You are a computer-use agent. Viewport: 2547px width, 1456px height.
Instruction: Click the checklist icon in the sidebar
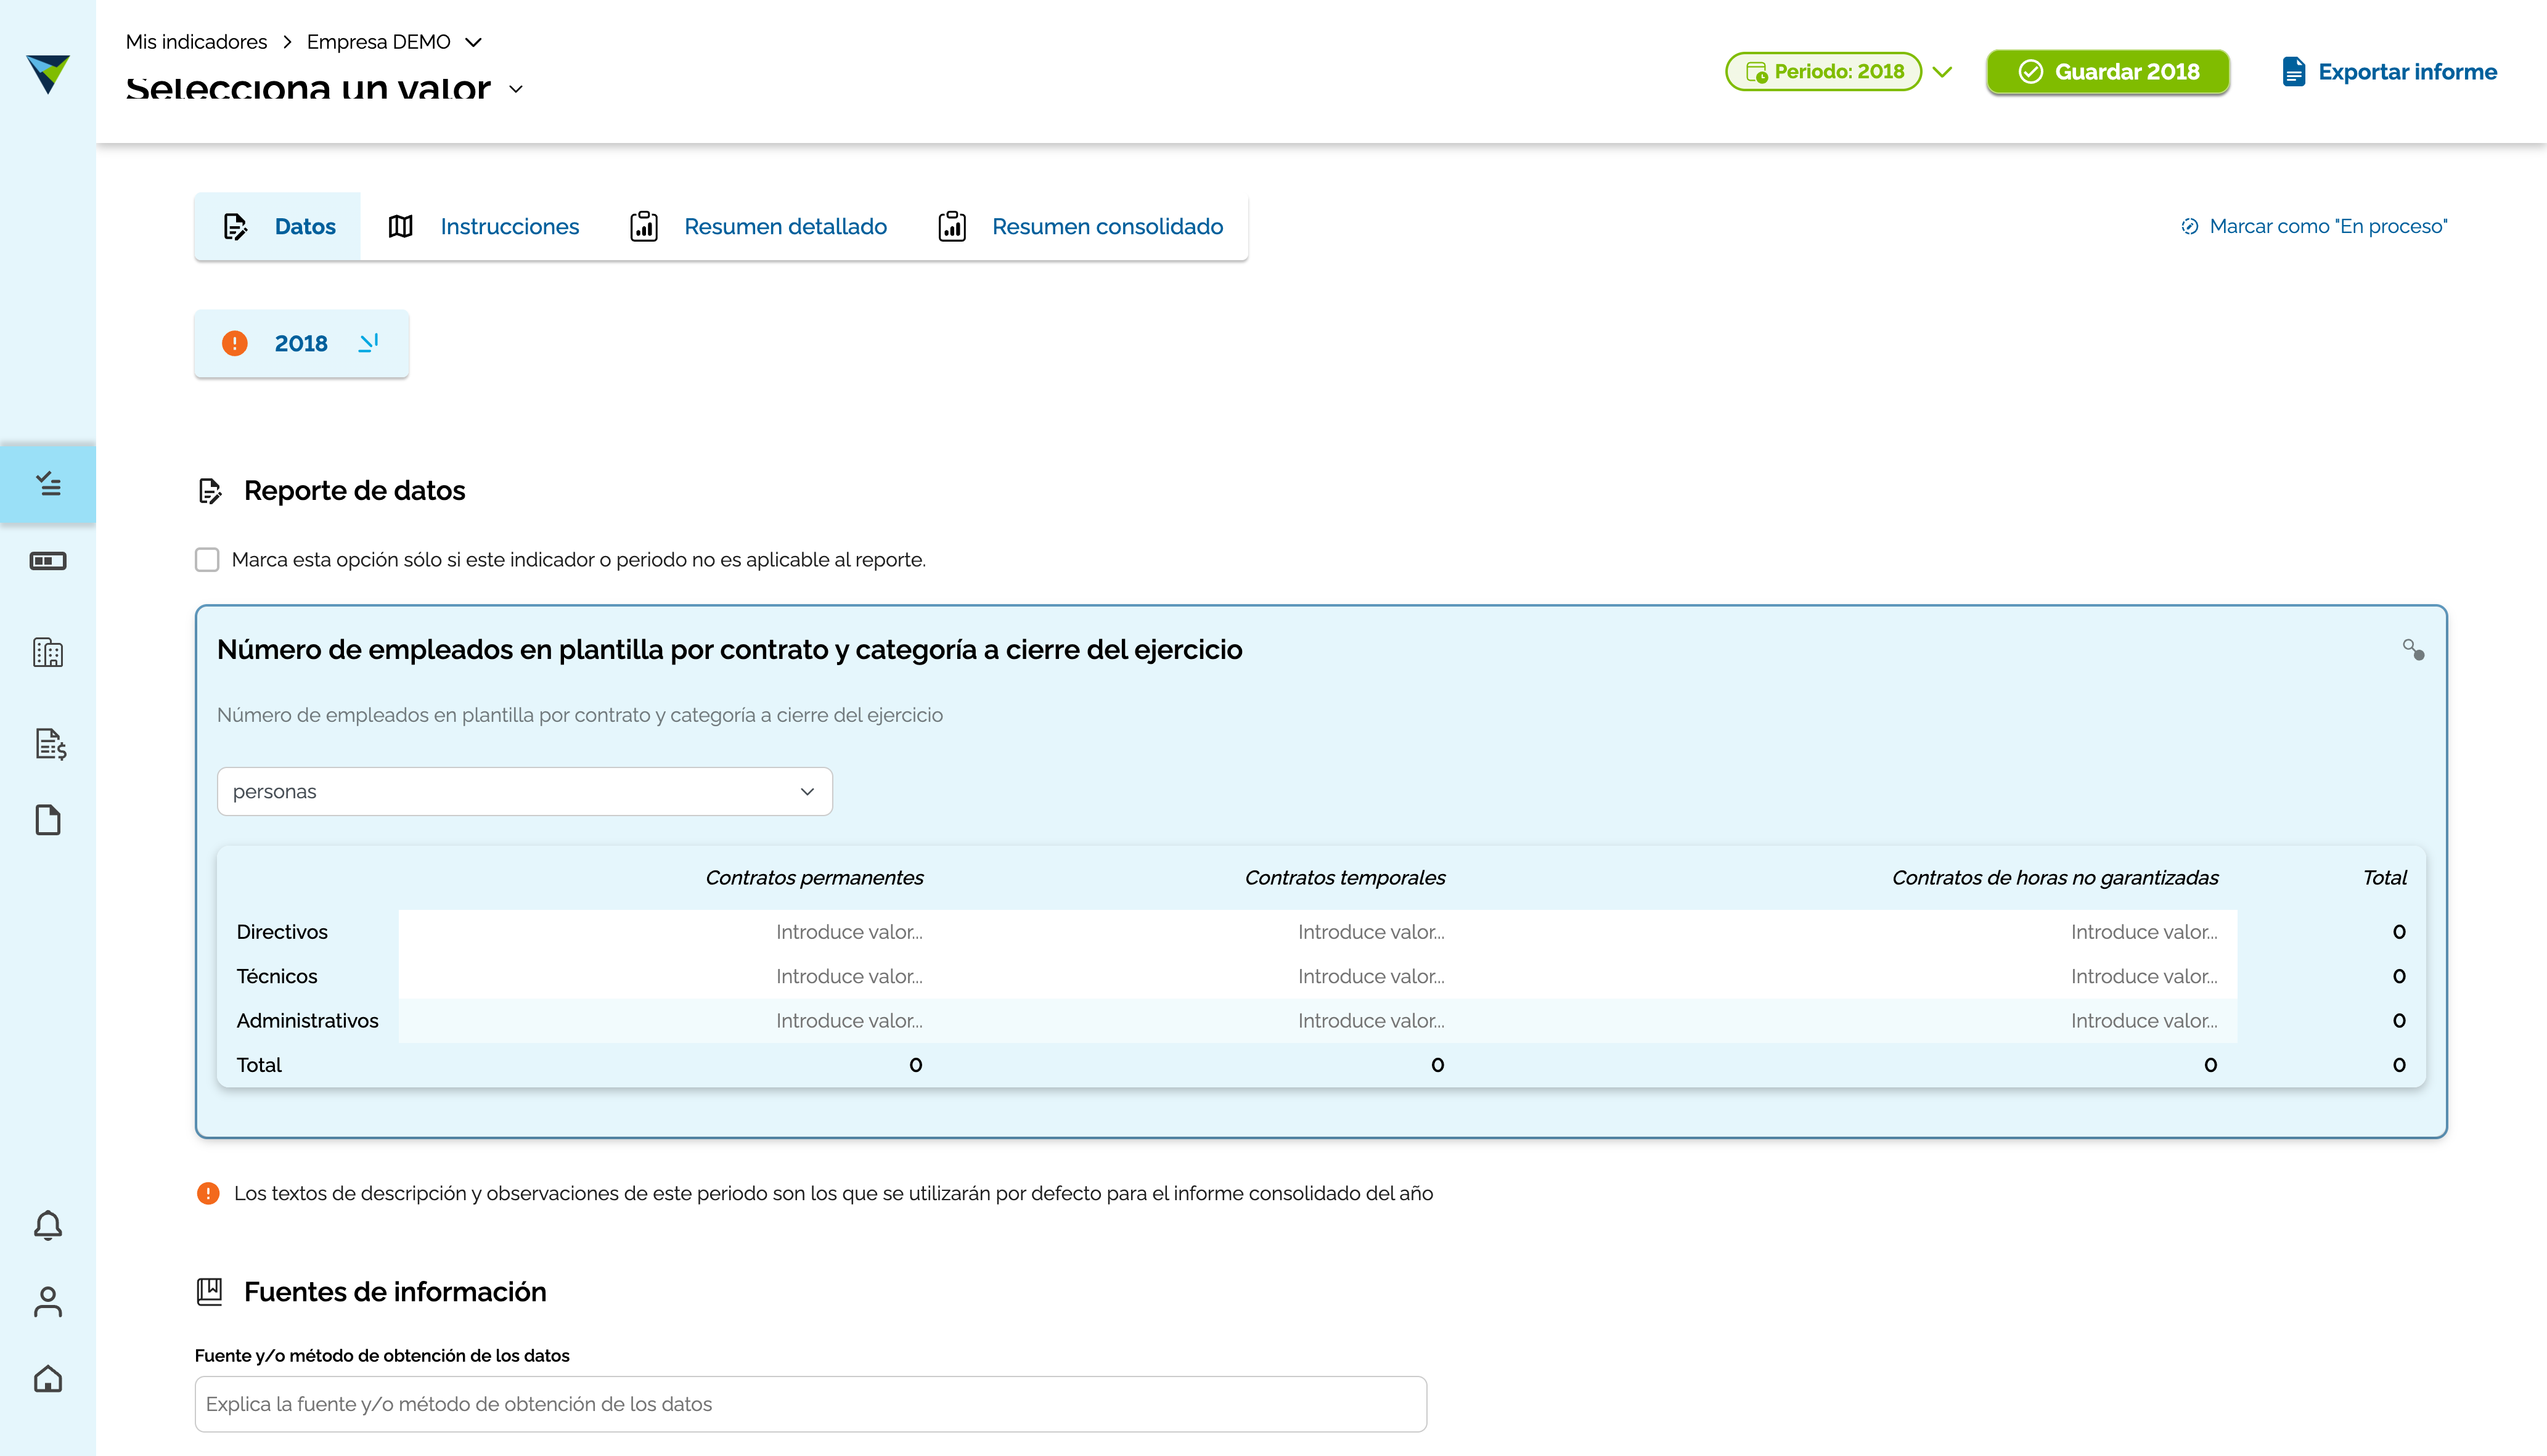(48, 484)
